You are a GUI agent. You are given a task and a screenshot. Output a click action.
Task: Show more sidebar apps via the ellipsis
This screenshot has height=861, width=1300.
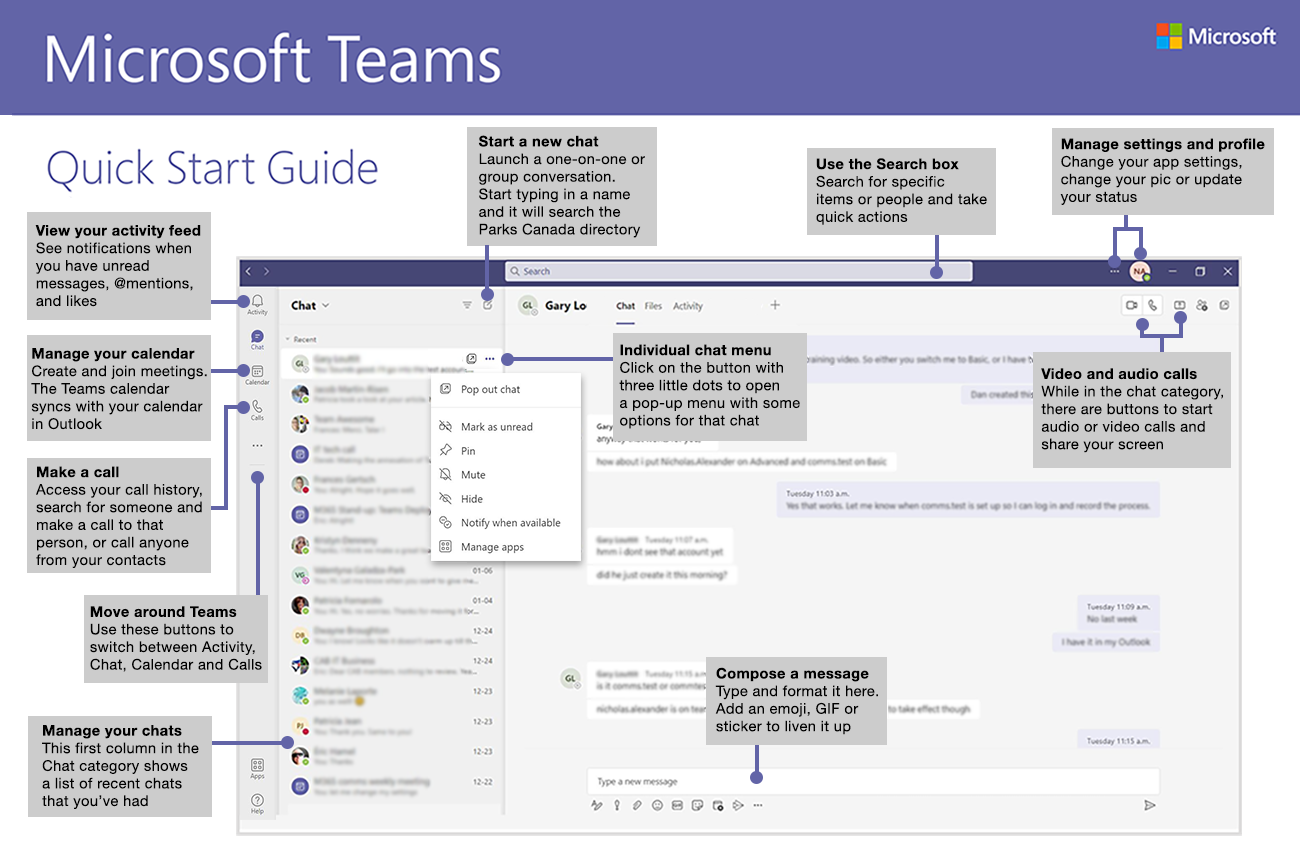click(x=257, y=446)
